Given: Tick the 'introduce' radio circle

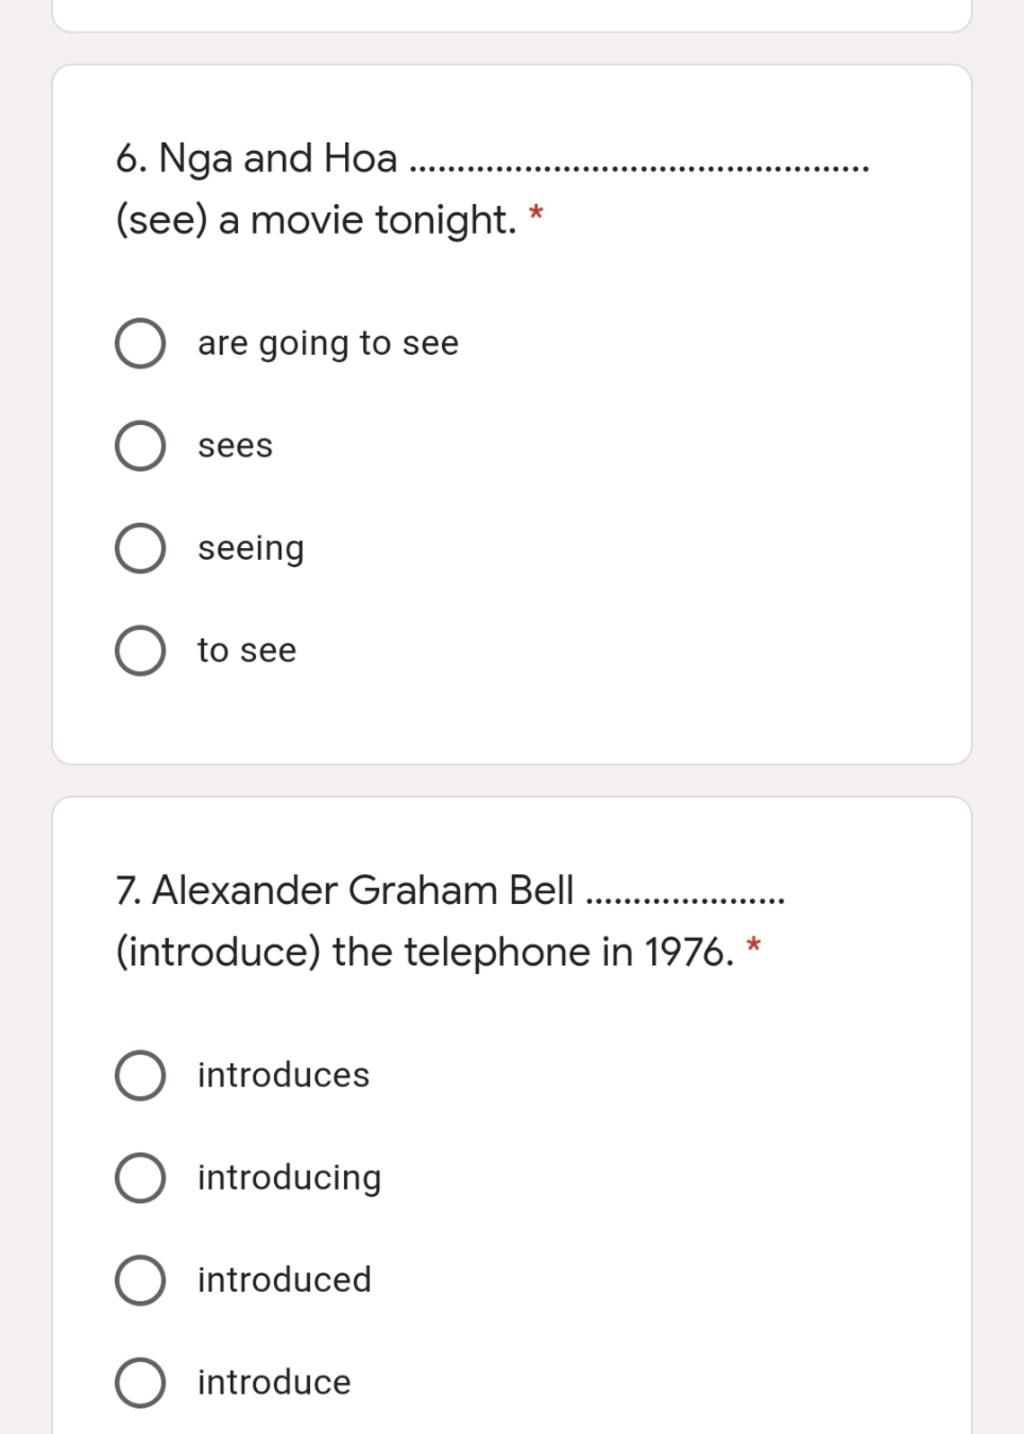Looking at the screenshot, I should 140,1383.
